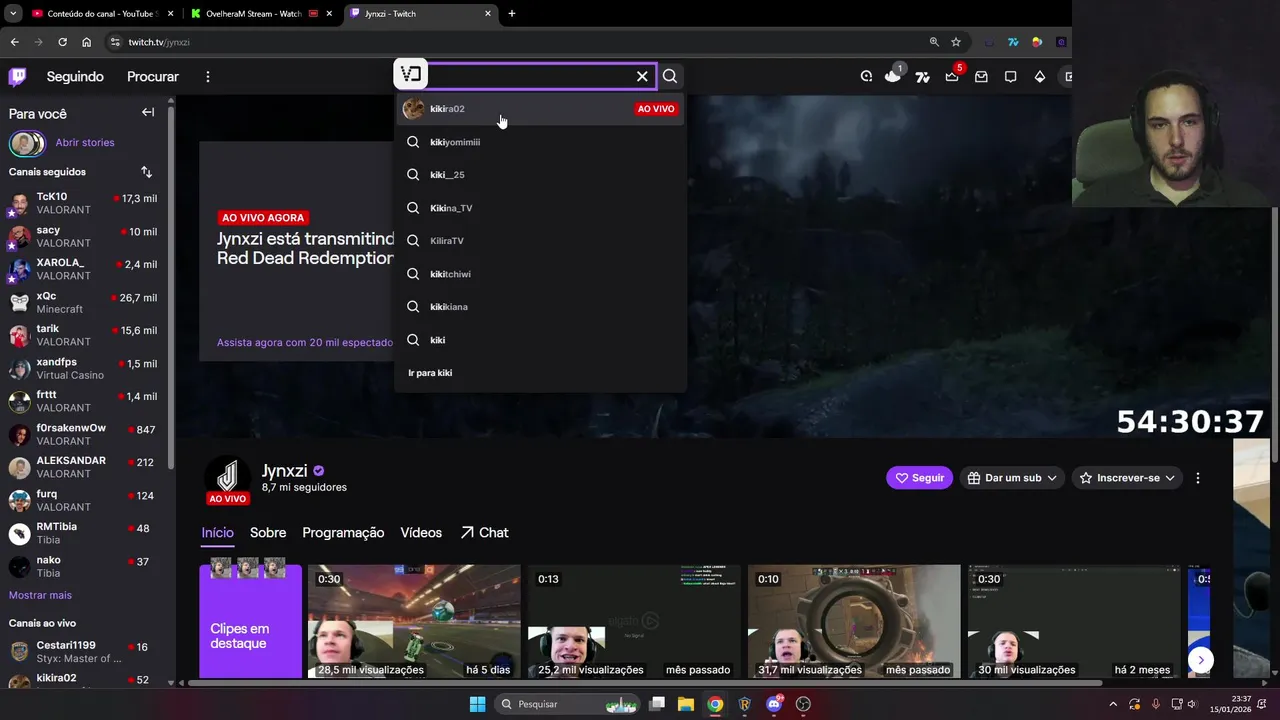This screenshot has height=720, width=1280.
Task: Open Inscrever-se dropdown
Action: [1127, 478]
